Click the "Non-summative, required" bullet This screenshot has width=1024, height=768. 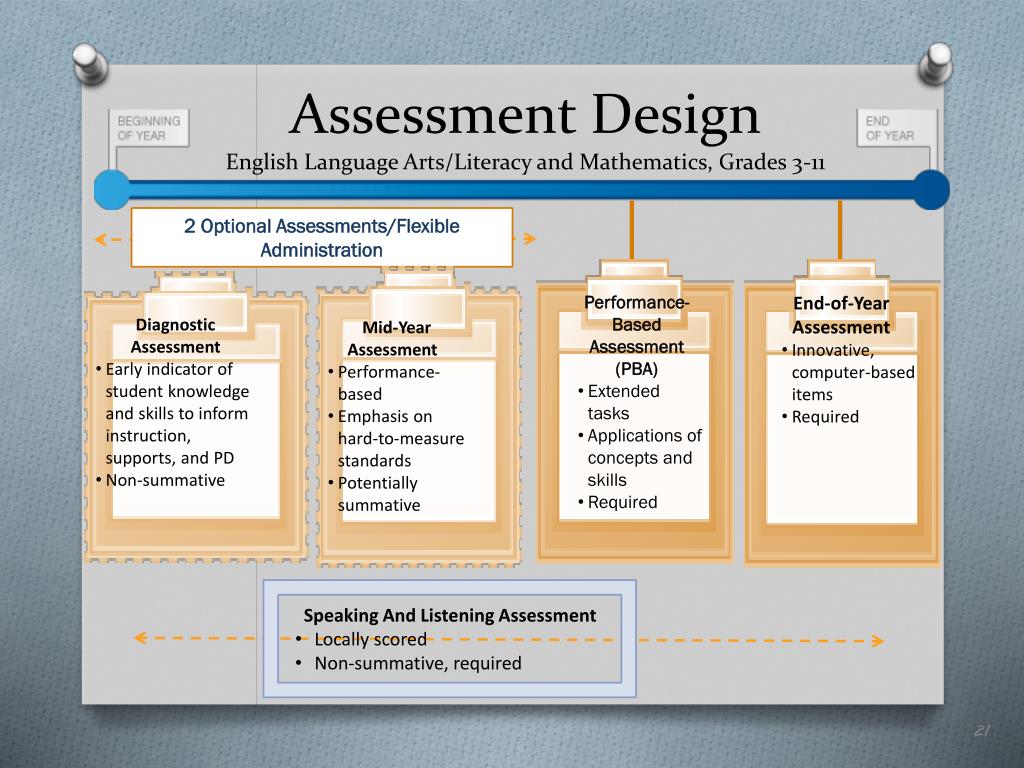point(408,664)
